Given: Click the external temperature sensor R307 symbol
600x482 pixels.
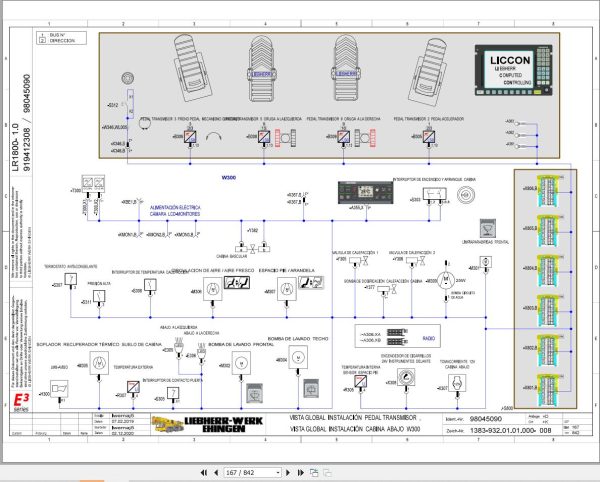Looking at the screenshot, I should click(133, 387).
